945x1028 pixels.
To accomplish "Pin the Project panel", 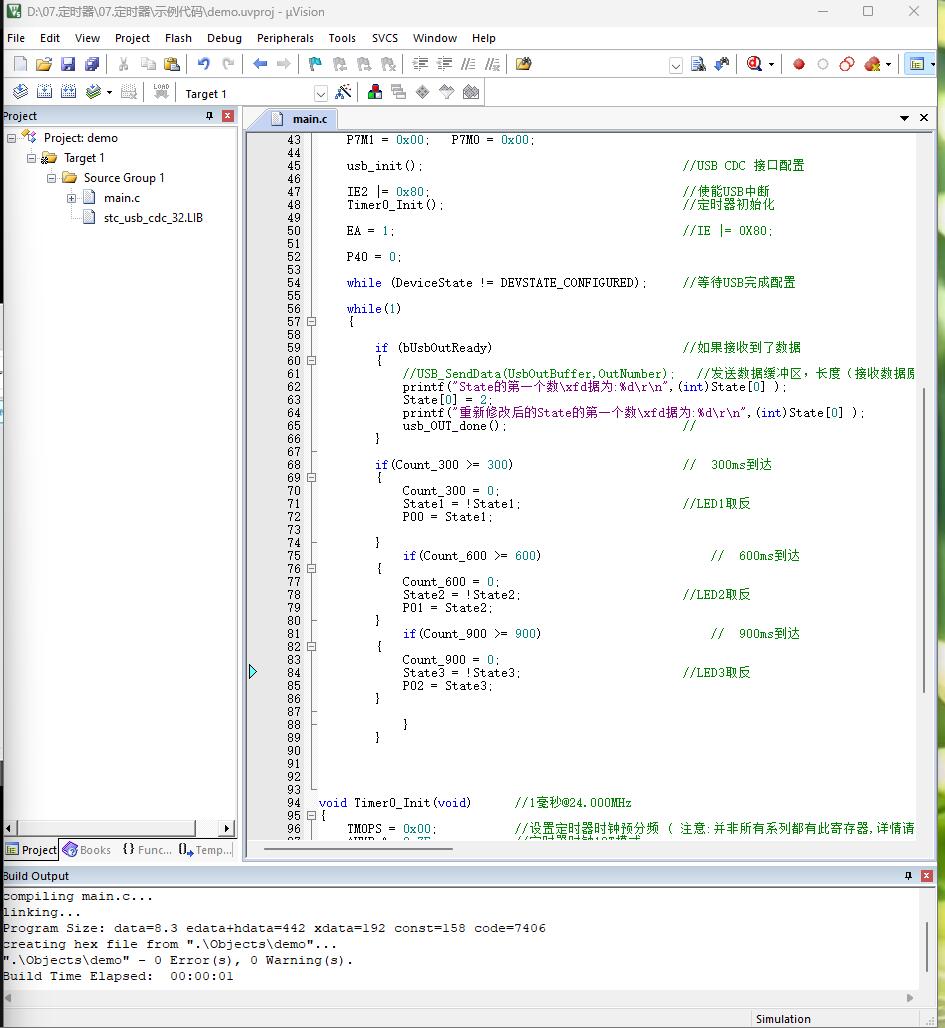I will pyautogui.click(x=209, y=116).
